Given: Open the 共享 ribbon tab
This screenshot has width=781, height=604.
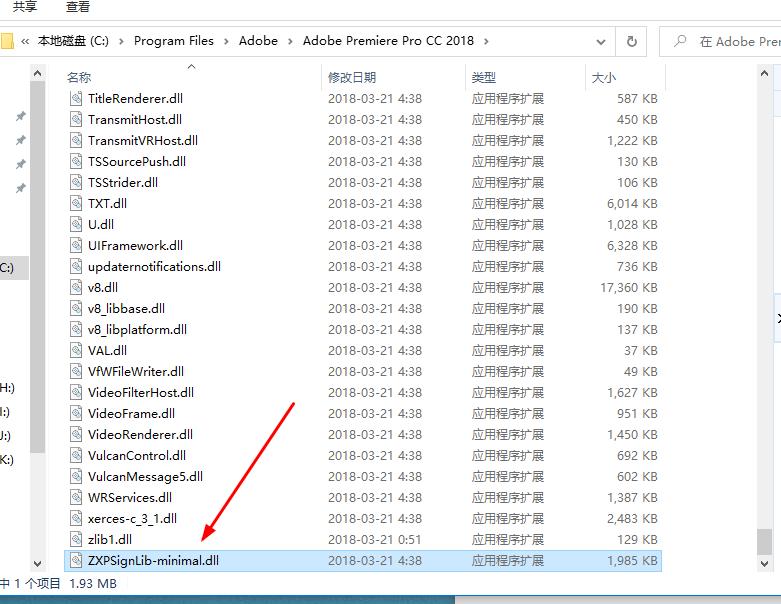Looking at the screenshot, I should tap(24, 7).
